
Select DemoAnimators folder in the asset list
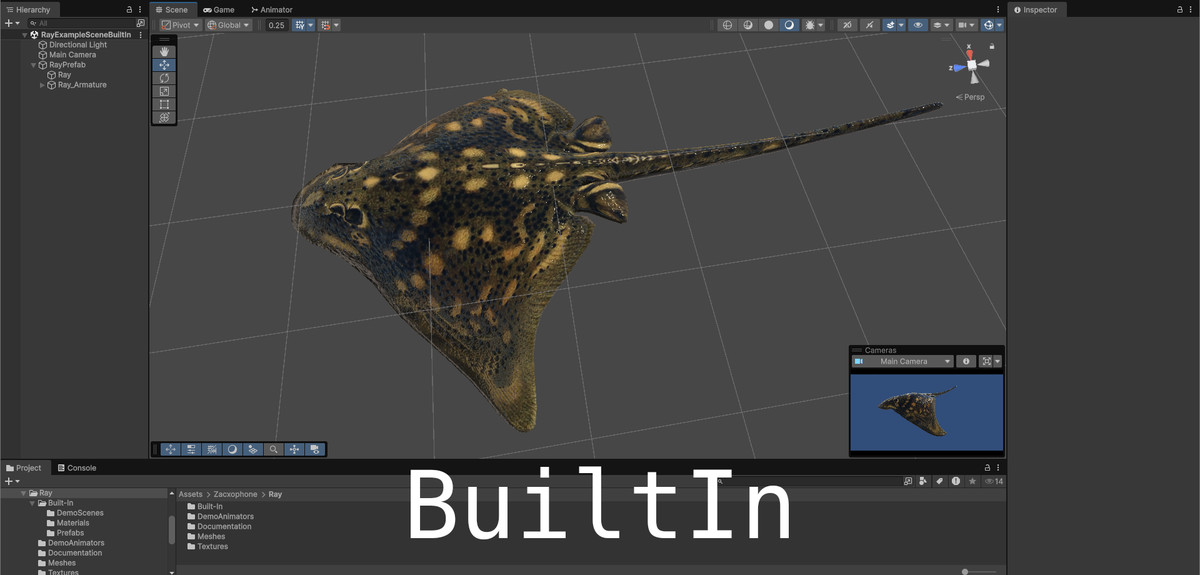coord(225,517)
